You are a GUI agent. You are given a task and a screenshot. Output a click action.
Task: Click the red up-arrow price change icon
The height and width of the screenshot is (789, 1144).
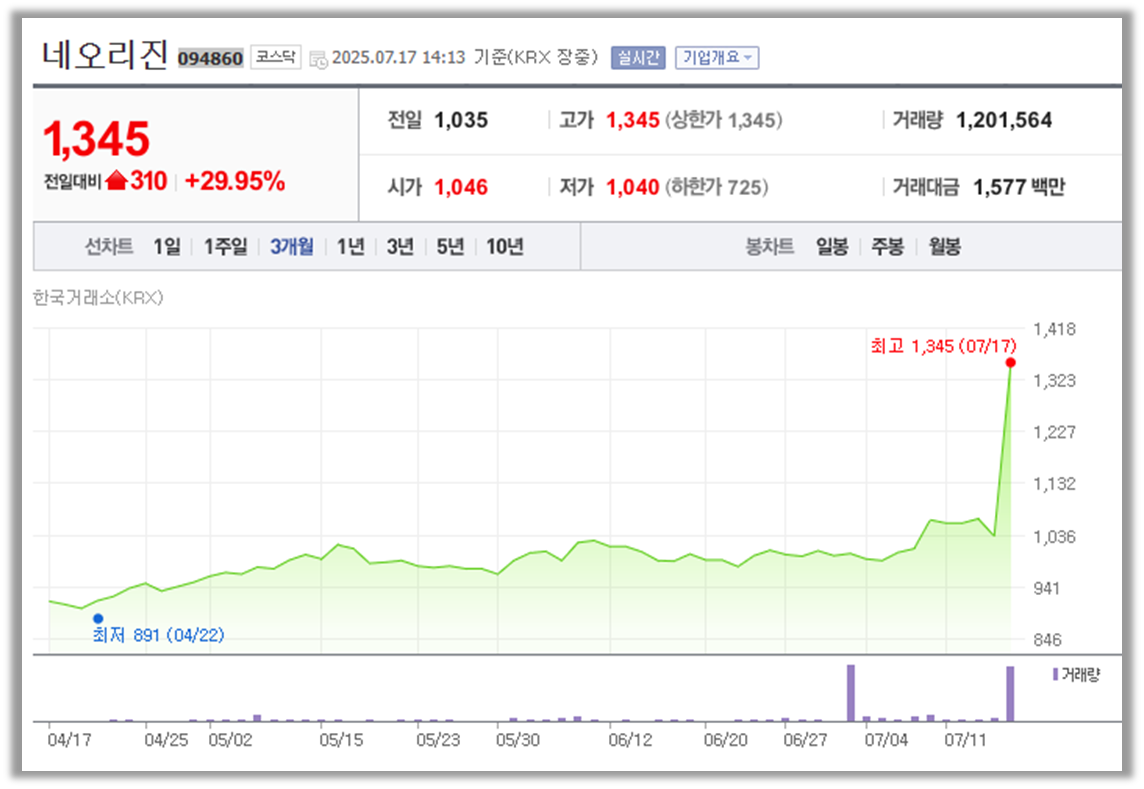coord(116,180)
